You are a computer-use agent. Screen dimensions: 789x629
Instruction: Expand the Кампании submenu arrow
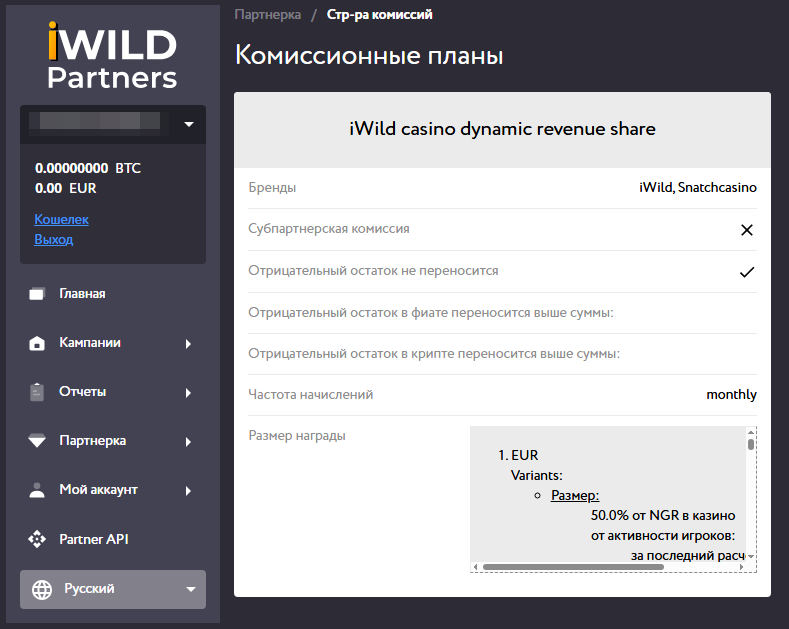click(x=188, y=344)
